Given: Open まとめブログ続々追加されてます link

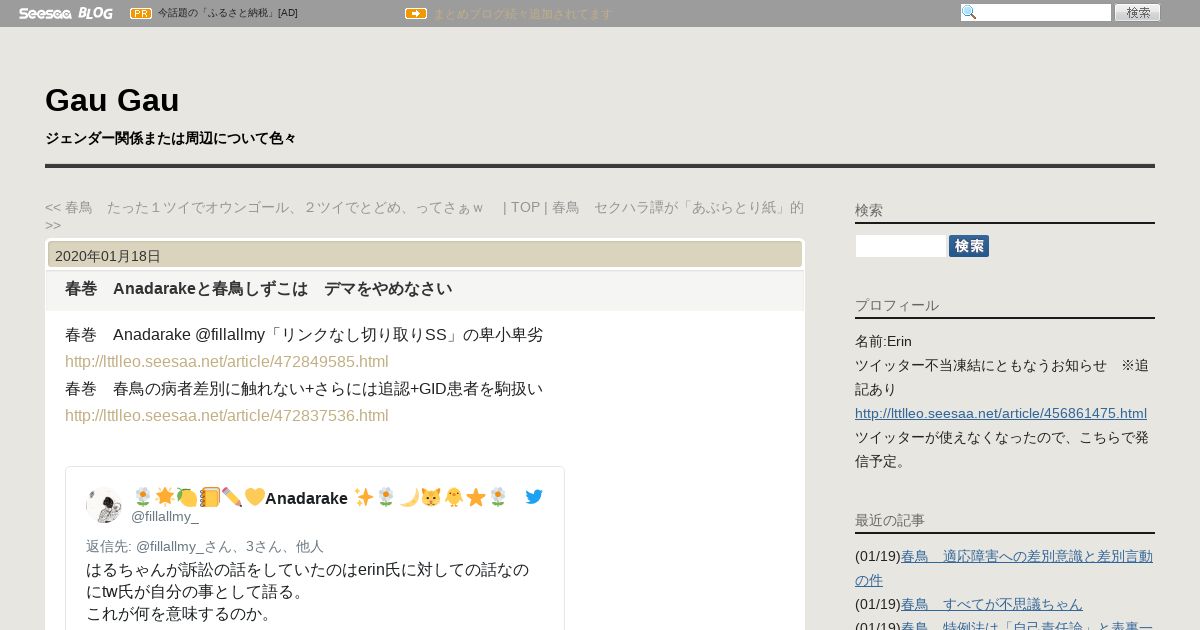Looking at the screenshot, I should pyautogui.click(x=522, y=14).
